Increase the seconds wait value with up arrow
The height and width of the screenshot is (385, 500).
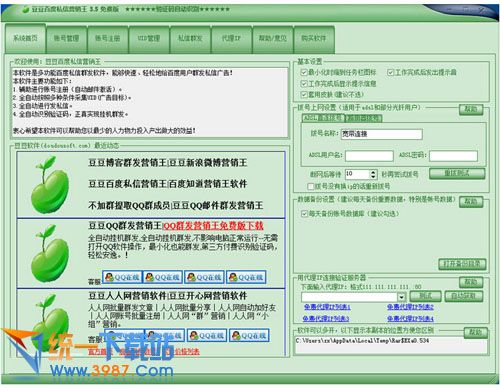pos(374,172)
